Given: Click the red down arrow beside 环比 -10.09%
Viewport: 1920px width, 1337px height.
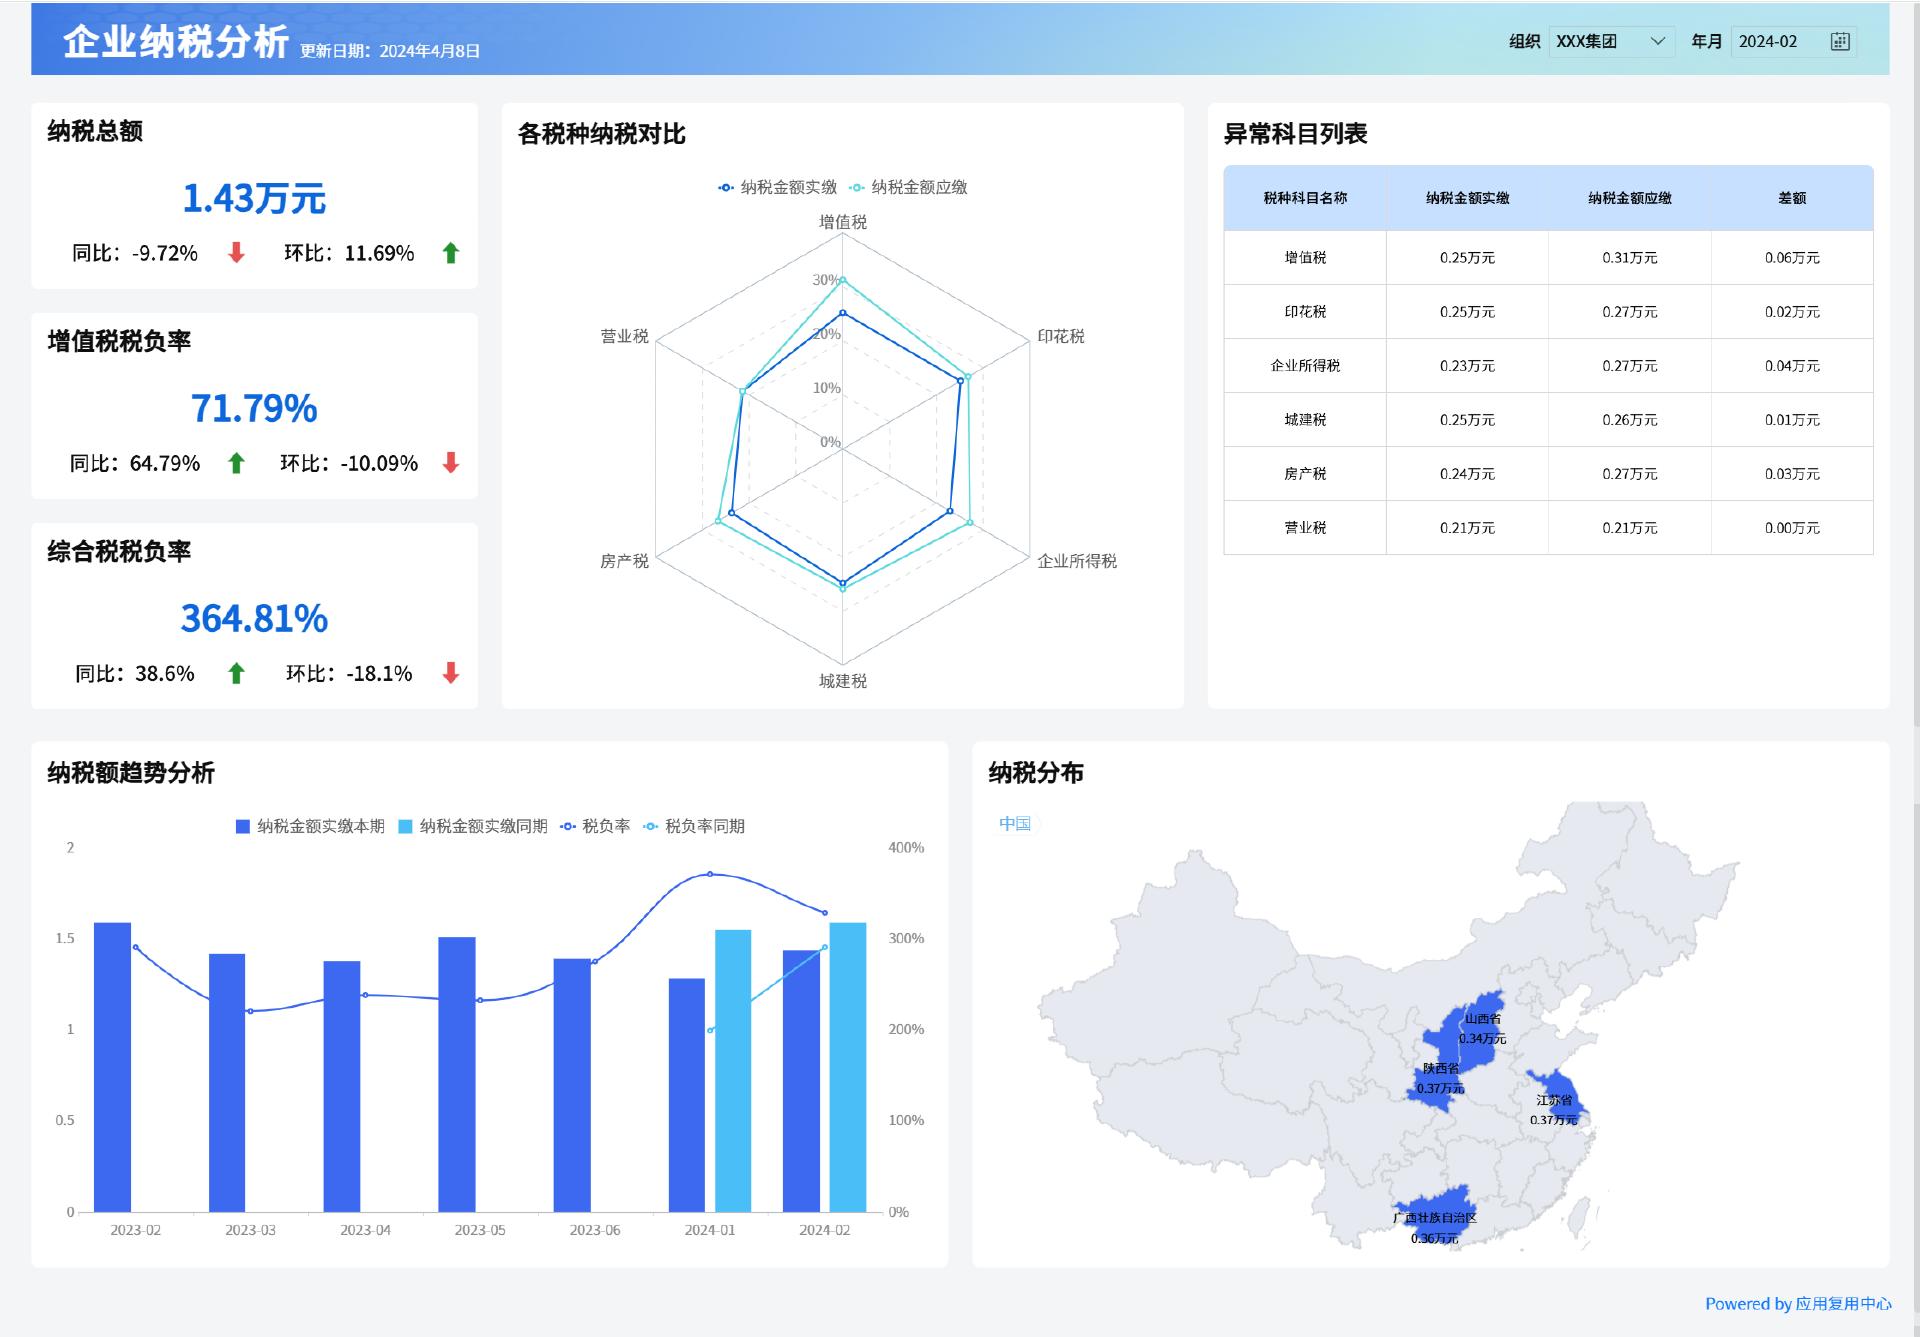Looking at the screenshot, I should [x=450, y=463].
